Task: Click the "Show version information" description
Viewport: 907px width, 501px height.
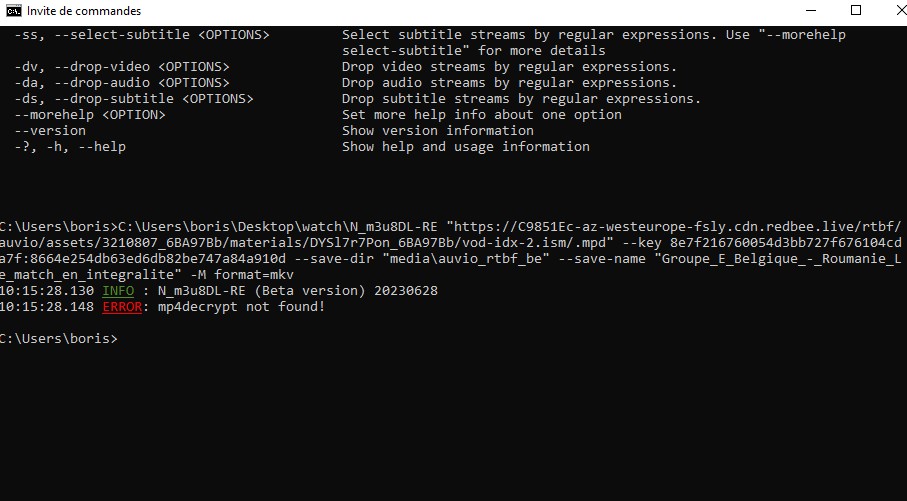Action: tap(437, 131)
